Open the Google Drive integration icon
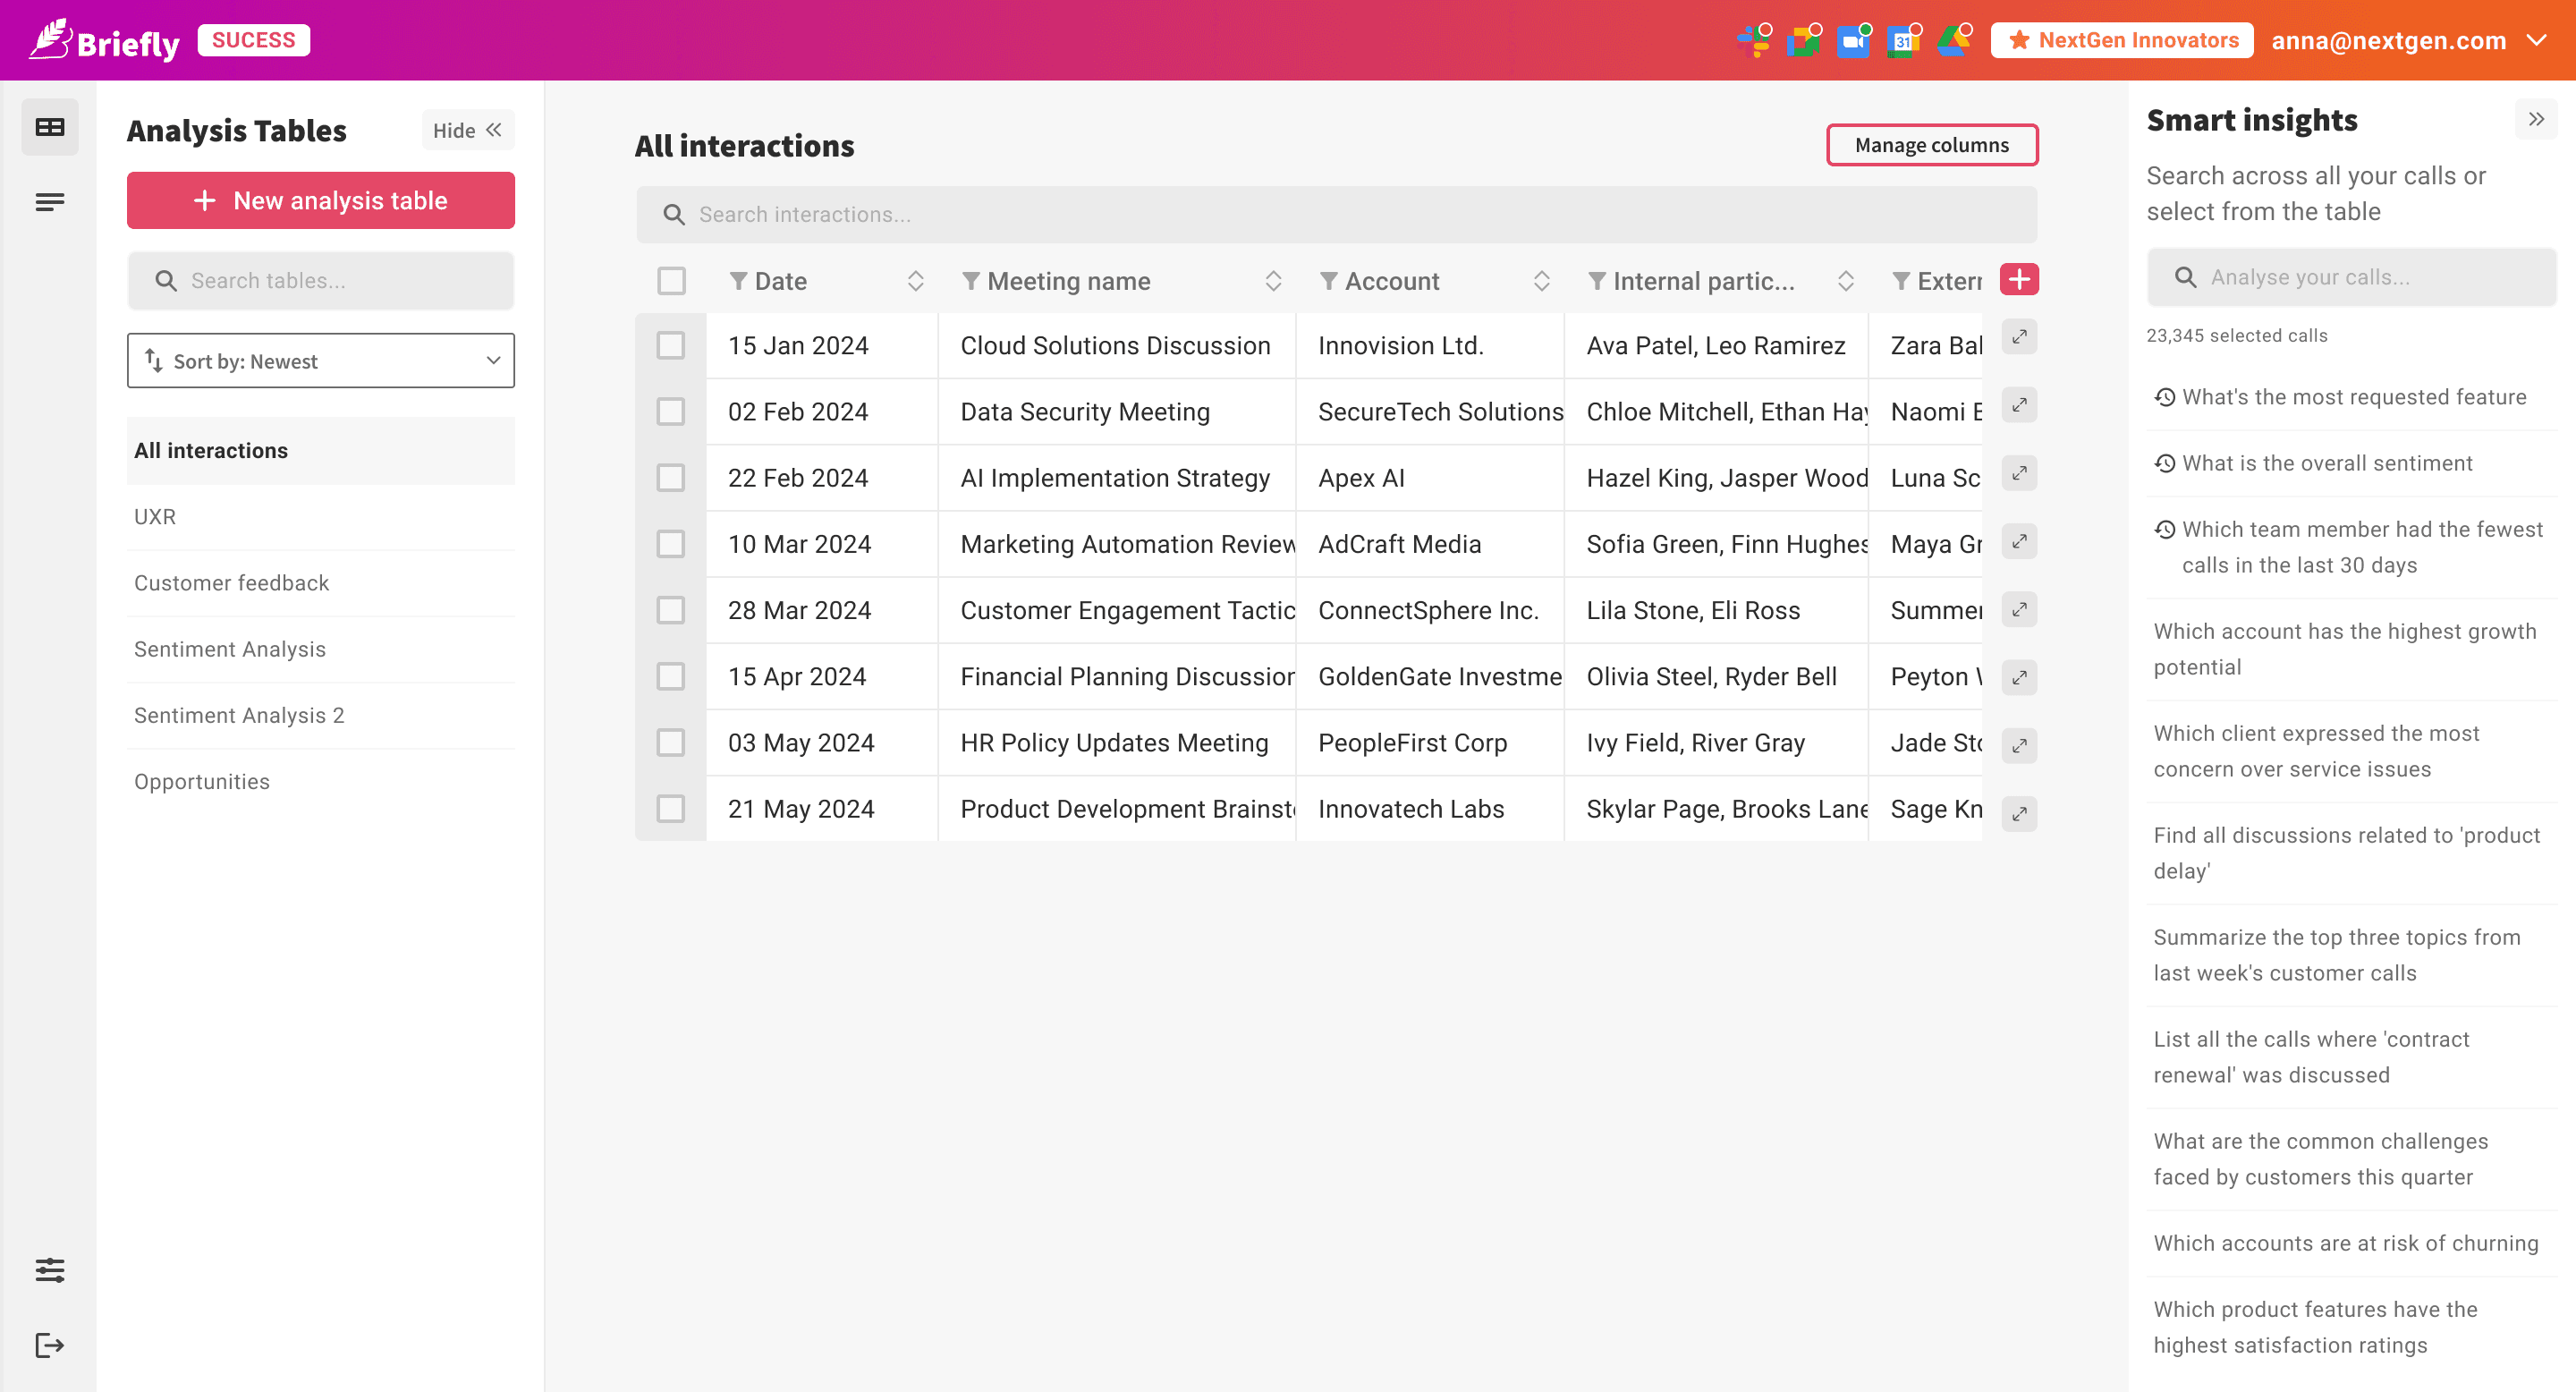The height and width of the screenshot is (1392, 2576). (x=1953, y=41)
